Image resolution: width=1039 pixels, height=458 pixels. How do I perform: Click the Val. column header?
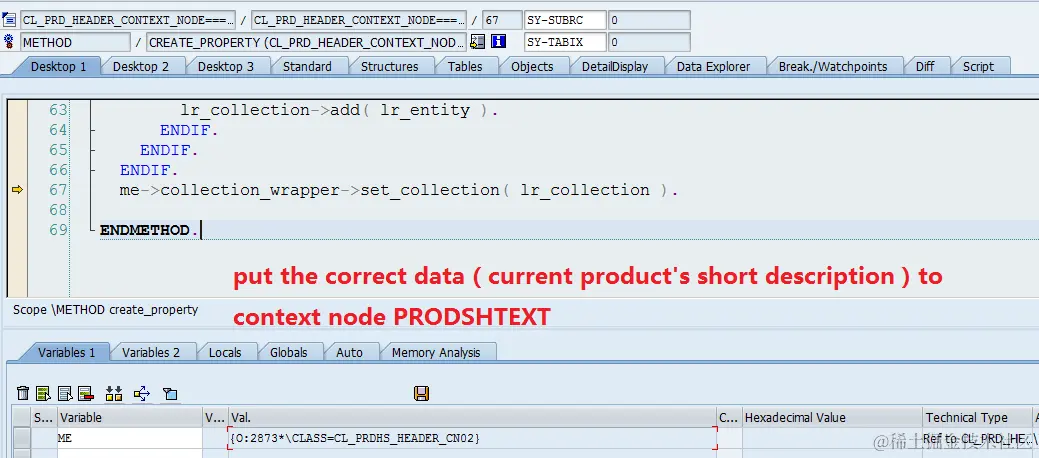click(472, 418)
